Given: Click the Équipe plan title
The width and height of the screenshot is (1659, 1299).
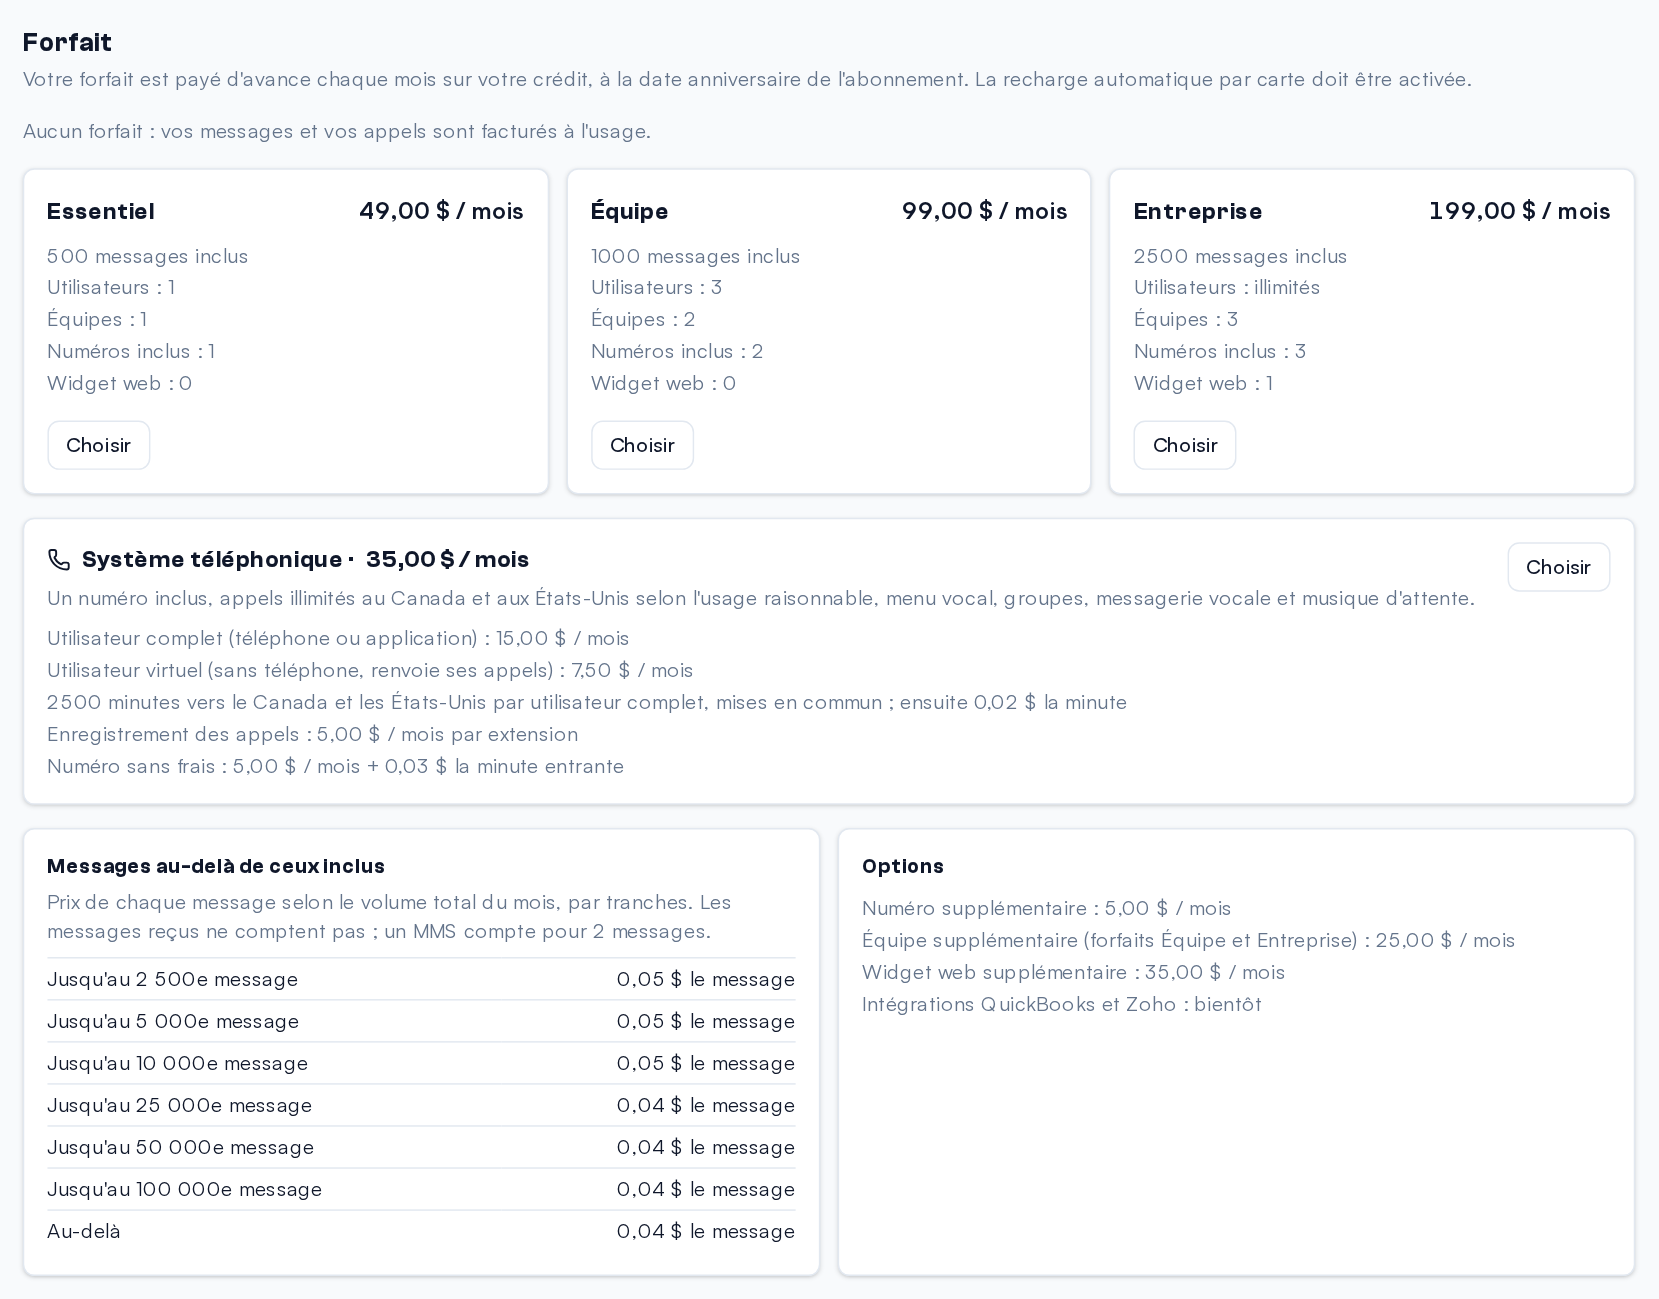Looking at the screenshot, I should point(630,211).
